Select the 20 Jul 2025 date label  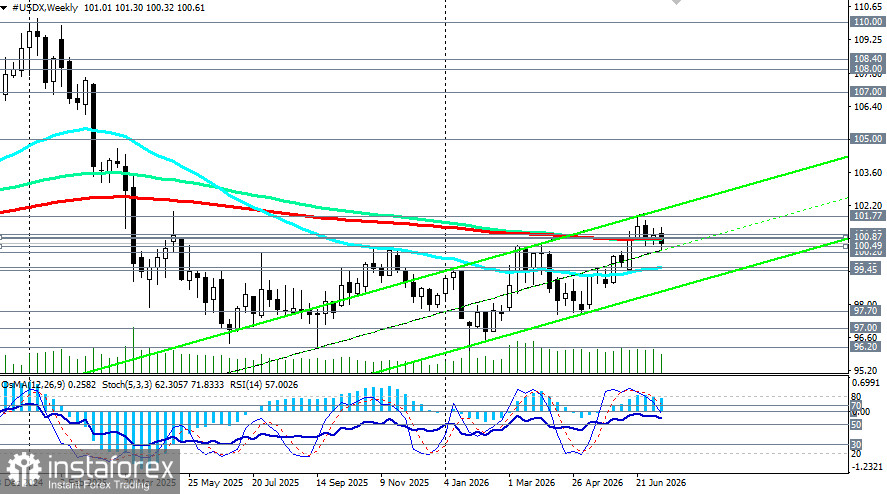[275, 483]
